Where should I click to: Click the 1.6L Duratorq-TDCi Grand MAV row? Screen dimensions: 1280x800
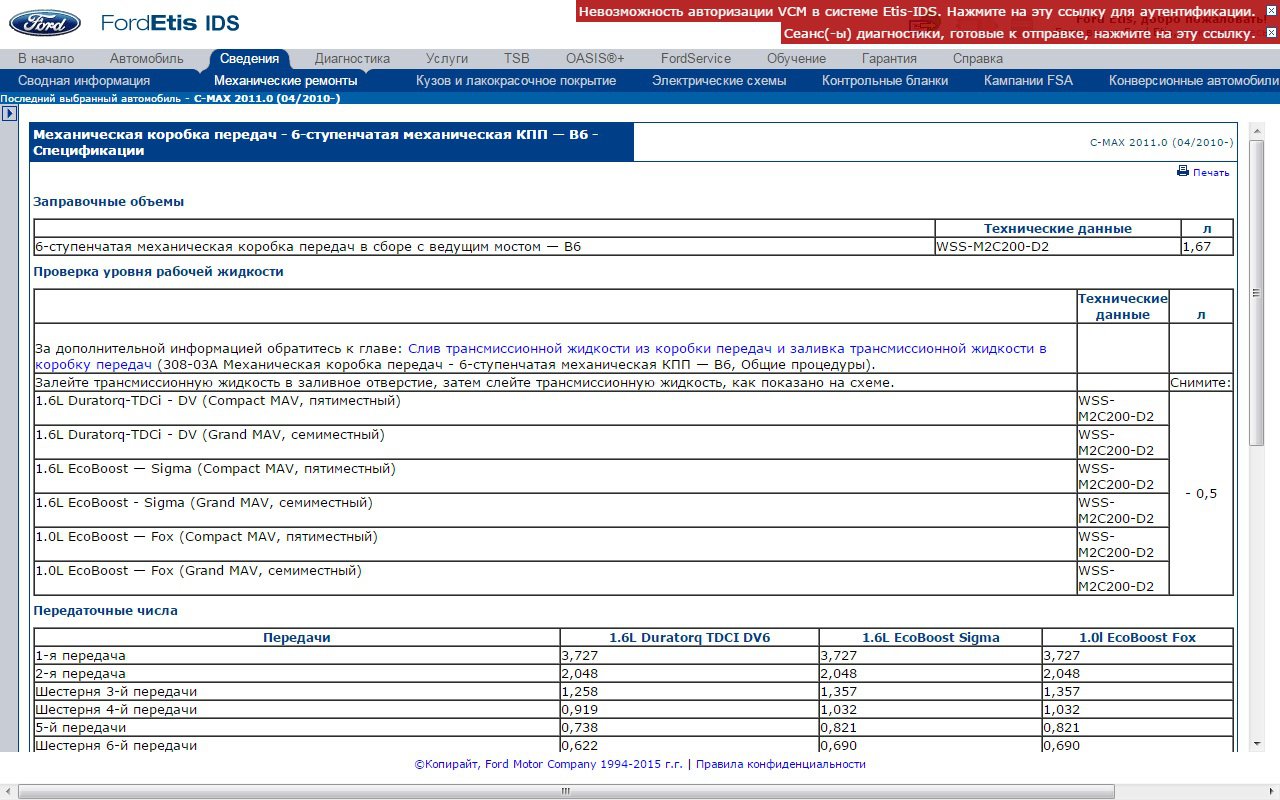555,442
